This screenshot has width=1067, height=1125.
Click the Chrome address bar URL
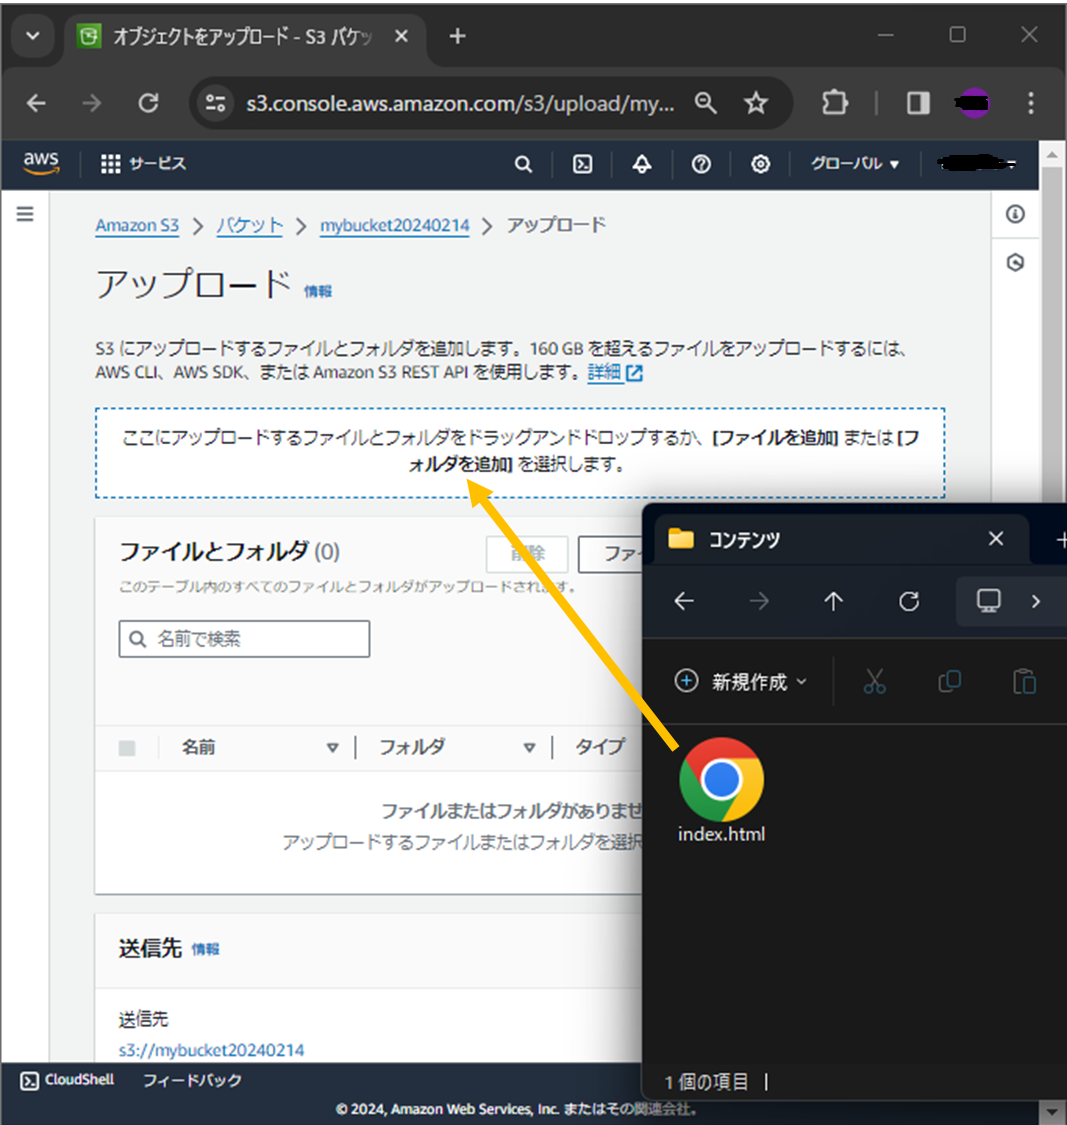[x=460, y=103]
